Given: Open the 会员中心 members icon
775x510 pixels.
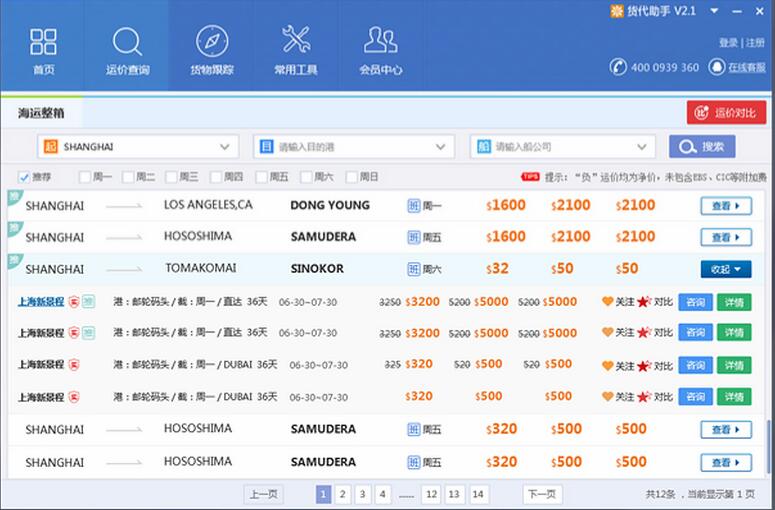Looking at the screenshot, I should tap(380, 40).
